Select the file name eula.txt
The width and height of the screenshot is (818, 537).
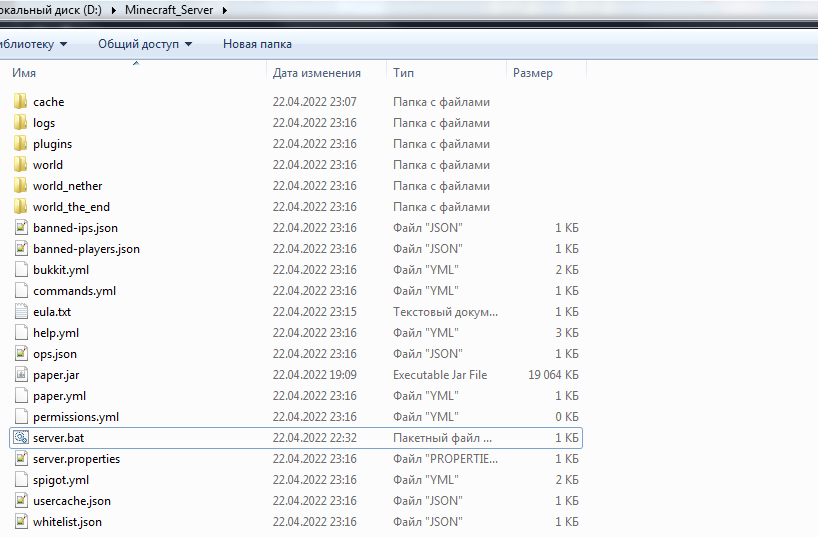click(52, 312)
